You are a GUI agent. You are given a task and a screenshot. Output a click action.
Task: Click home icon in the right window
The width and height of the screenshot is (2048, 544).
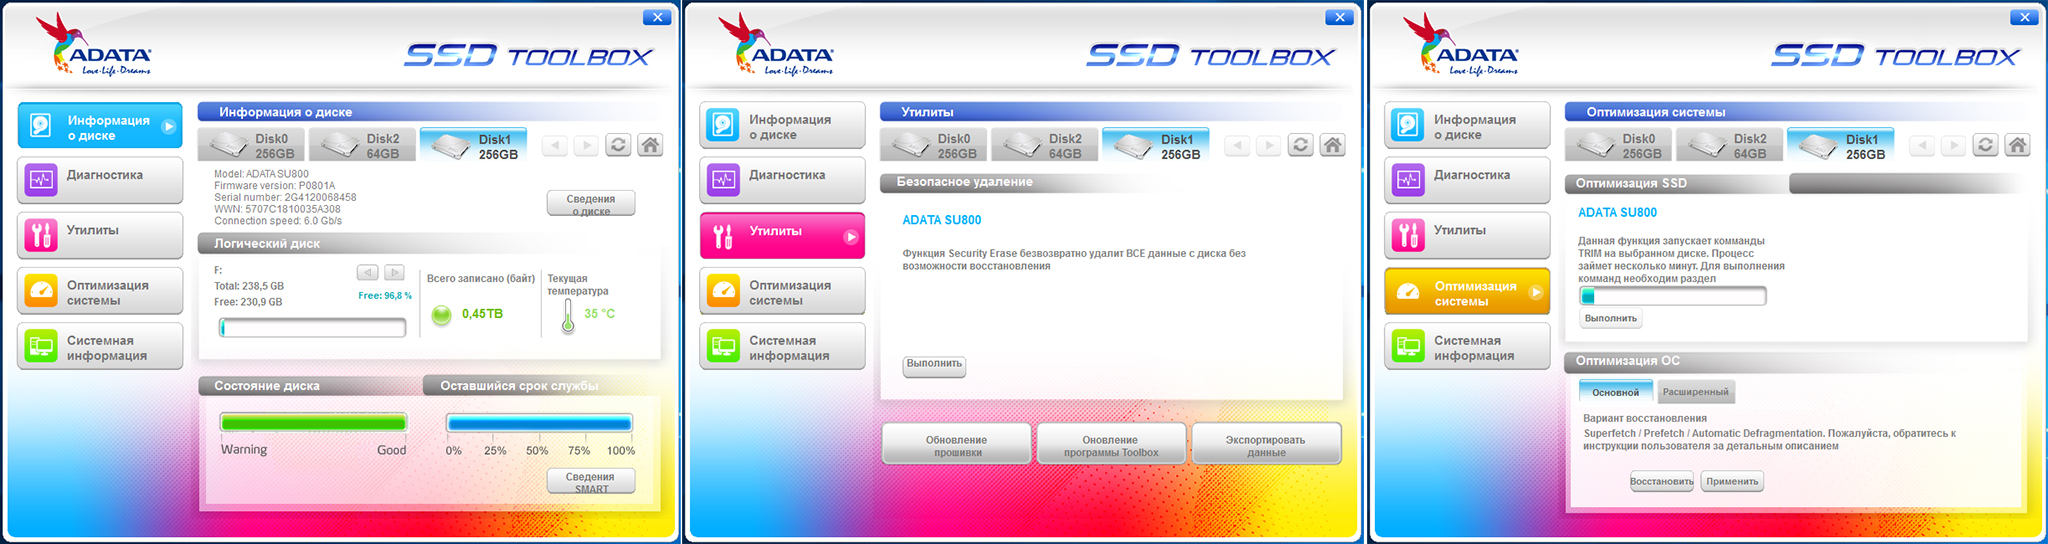2017,145
